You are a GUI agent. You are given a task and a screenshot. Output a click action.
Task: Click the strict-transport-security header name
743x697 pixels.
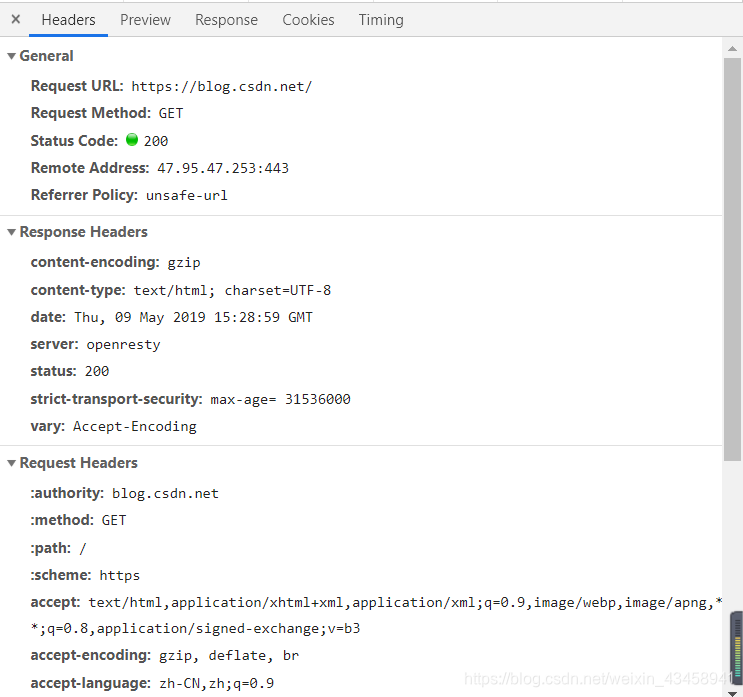117,399
